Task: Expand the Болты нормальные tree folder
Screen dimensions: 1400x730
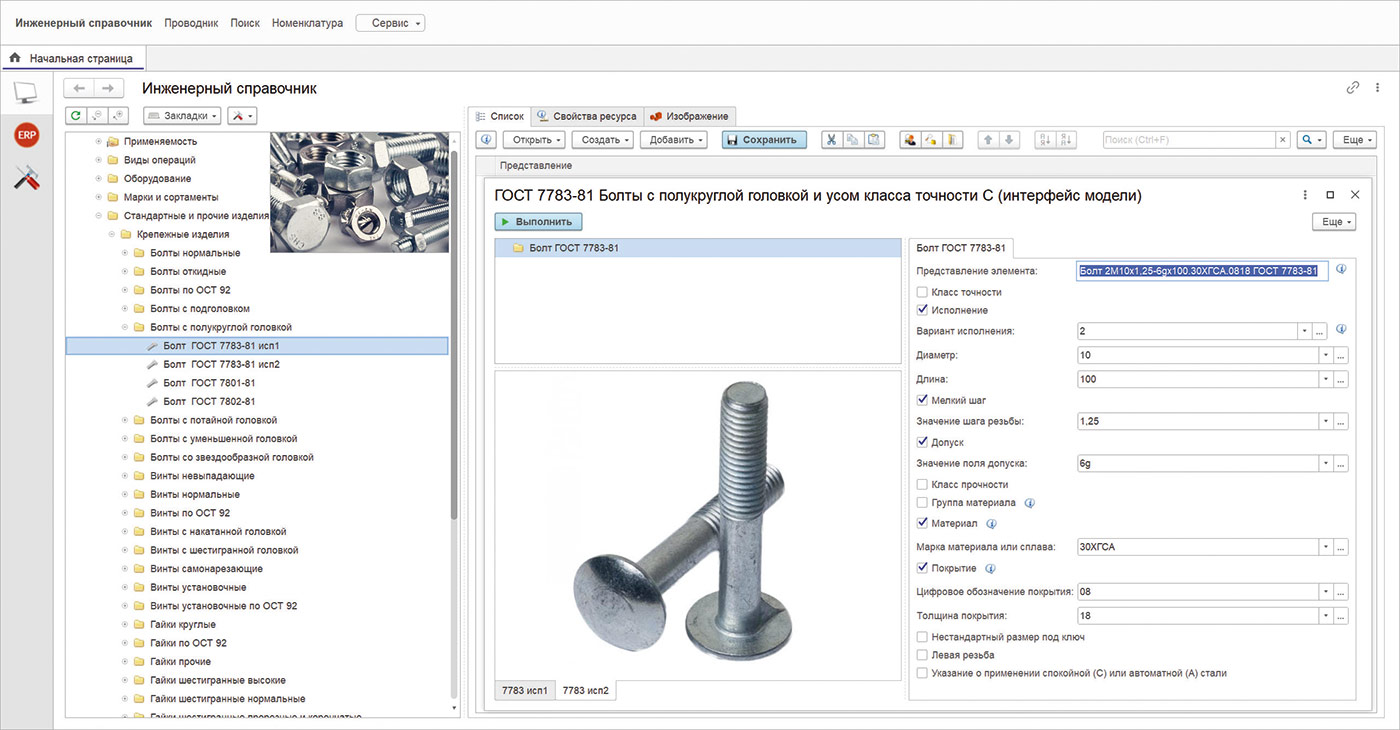Action: point(125,253)
